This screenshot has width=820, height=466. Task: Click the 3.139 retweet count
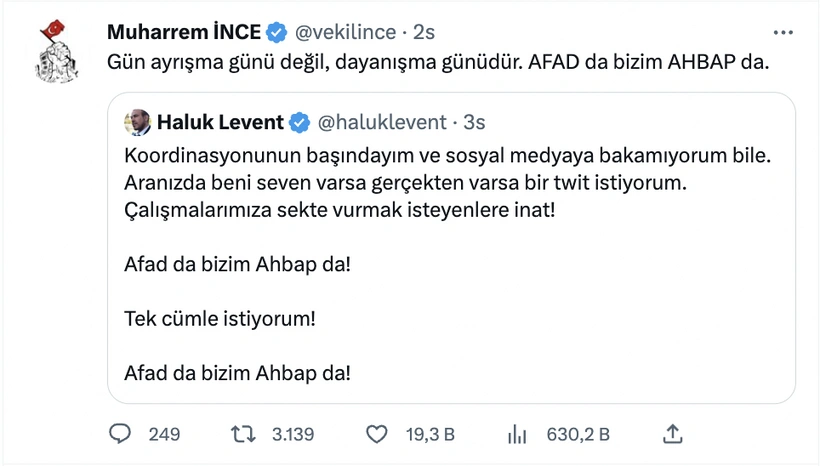point(293,434)
